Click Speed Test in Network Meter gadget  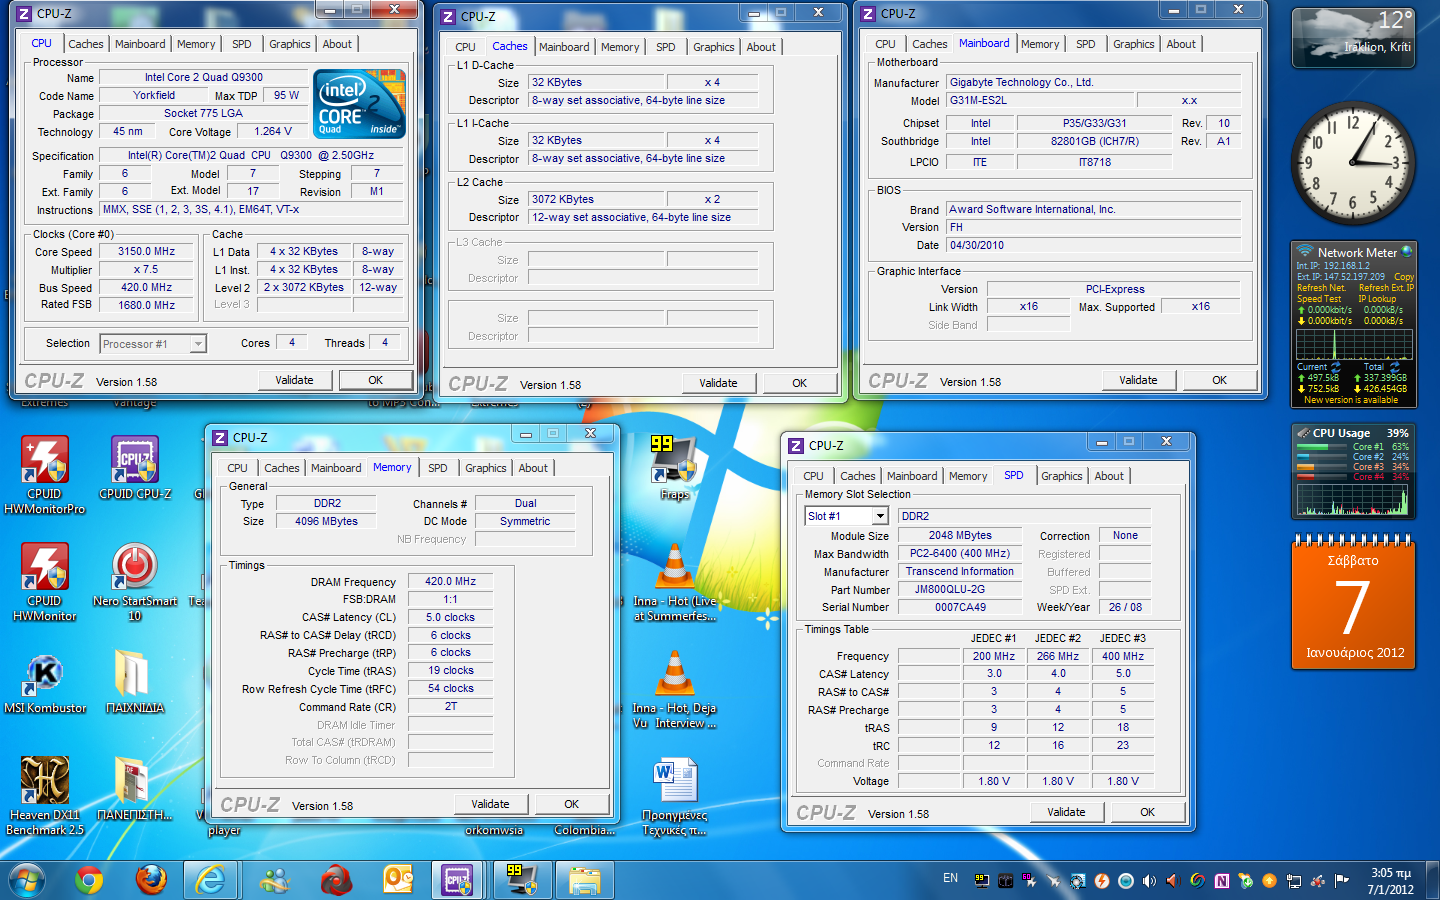click(1319, 299)
